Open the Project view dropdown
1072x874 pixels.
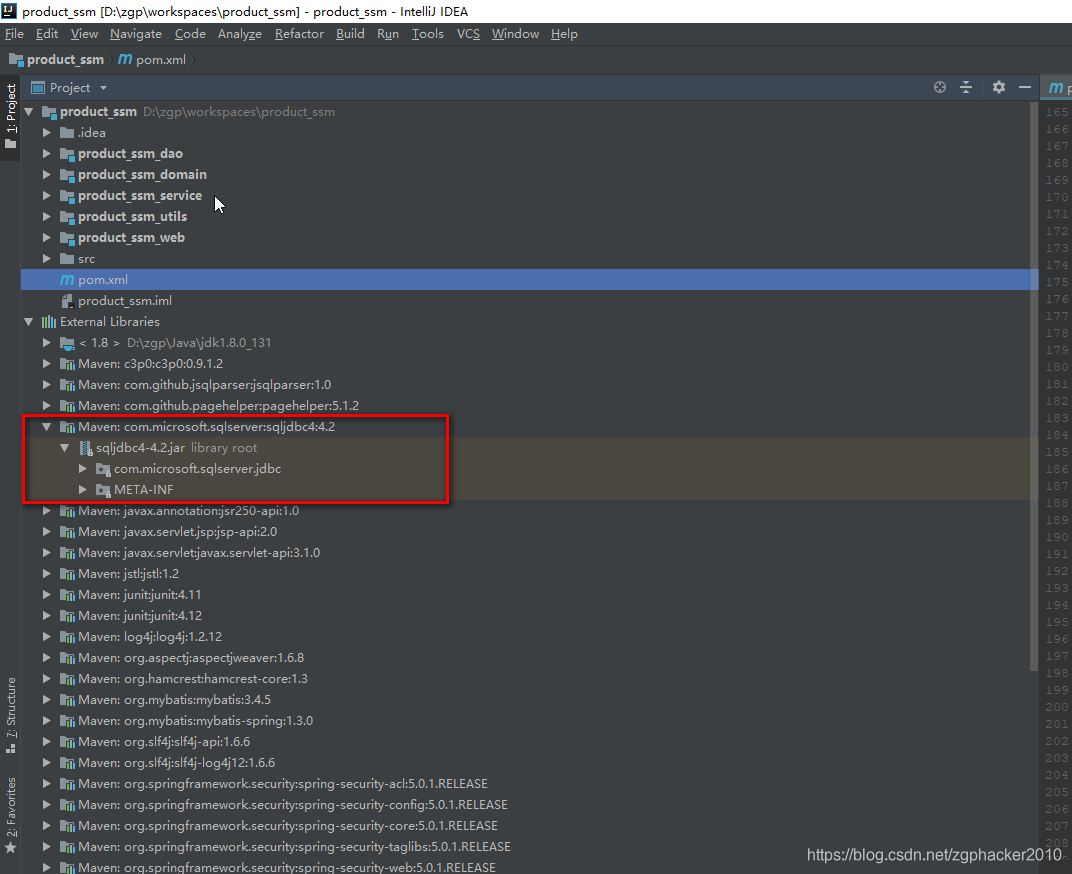pos(103,88)
